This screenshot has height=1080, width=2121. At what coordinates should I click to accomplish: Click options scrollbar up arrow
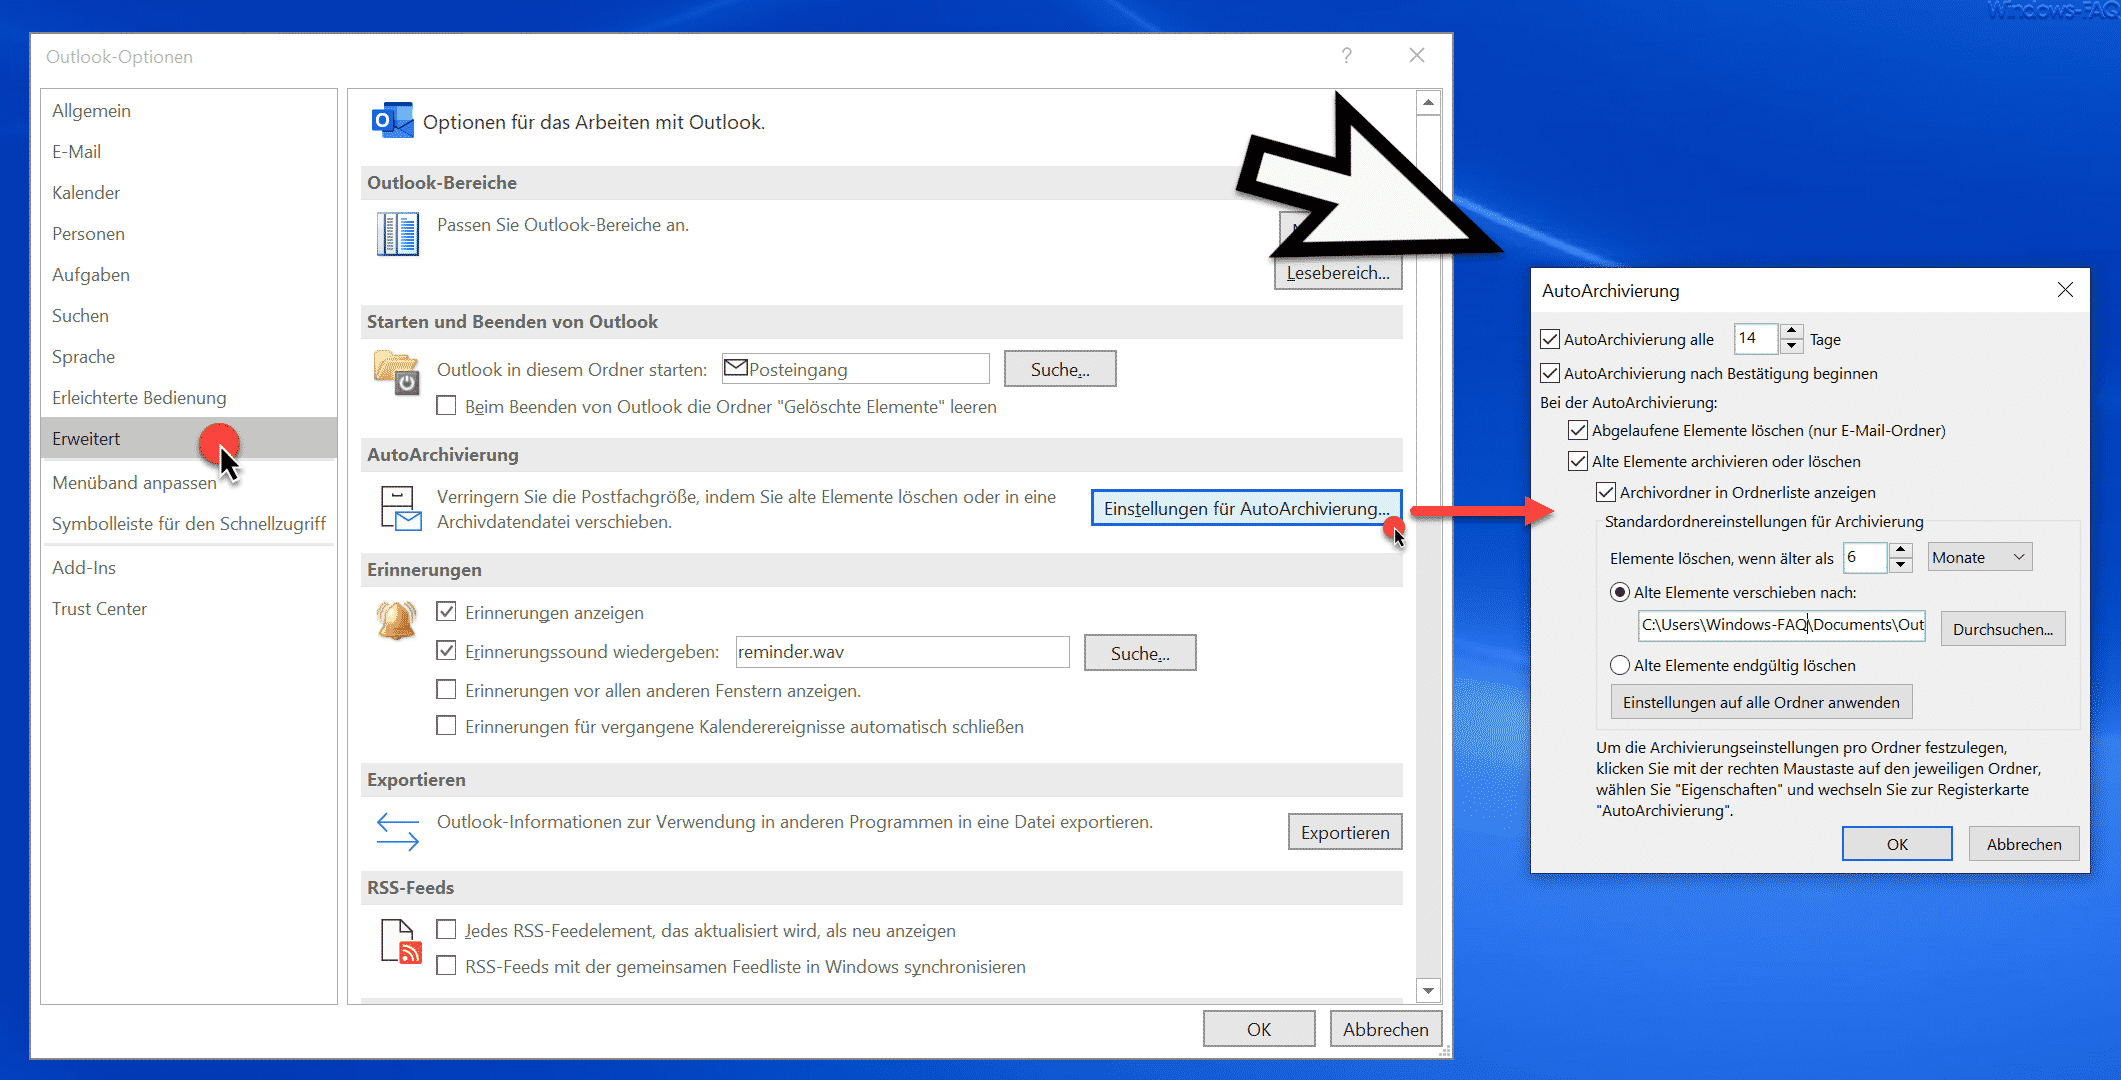(1428, 102)
